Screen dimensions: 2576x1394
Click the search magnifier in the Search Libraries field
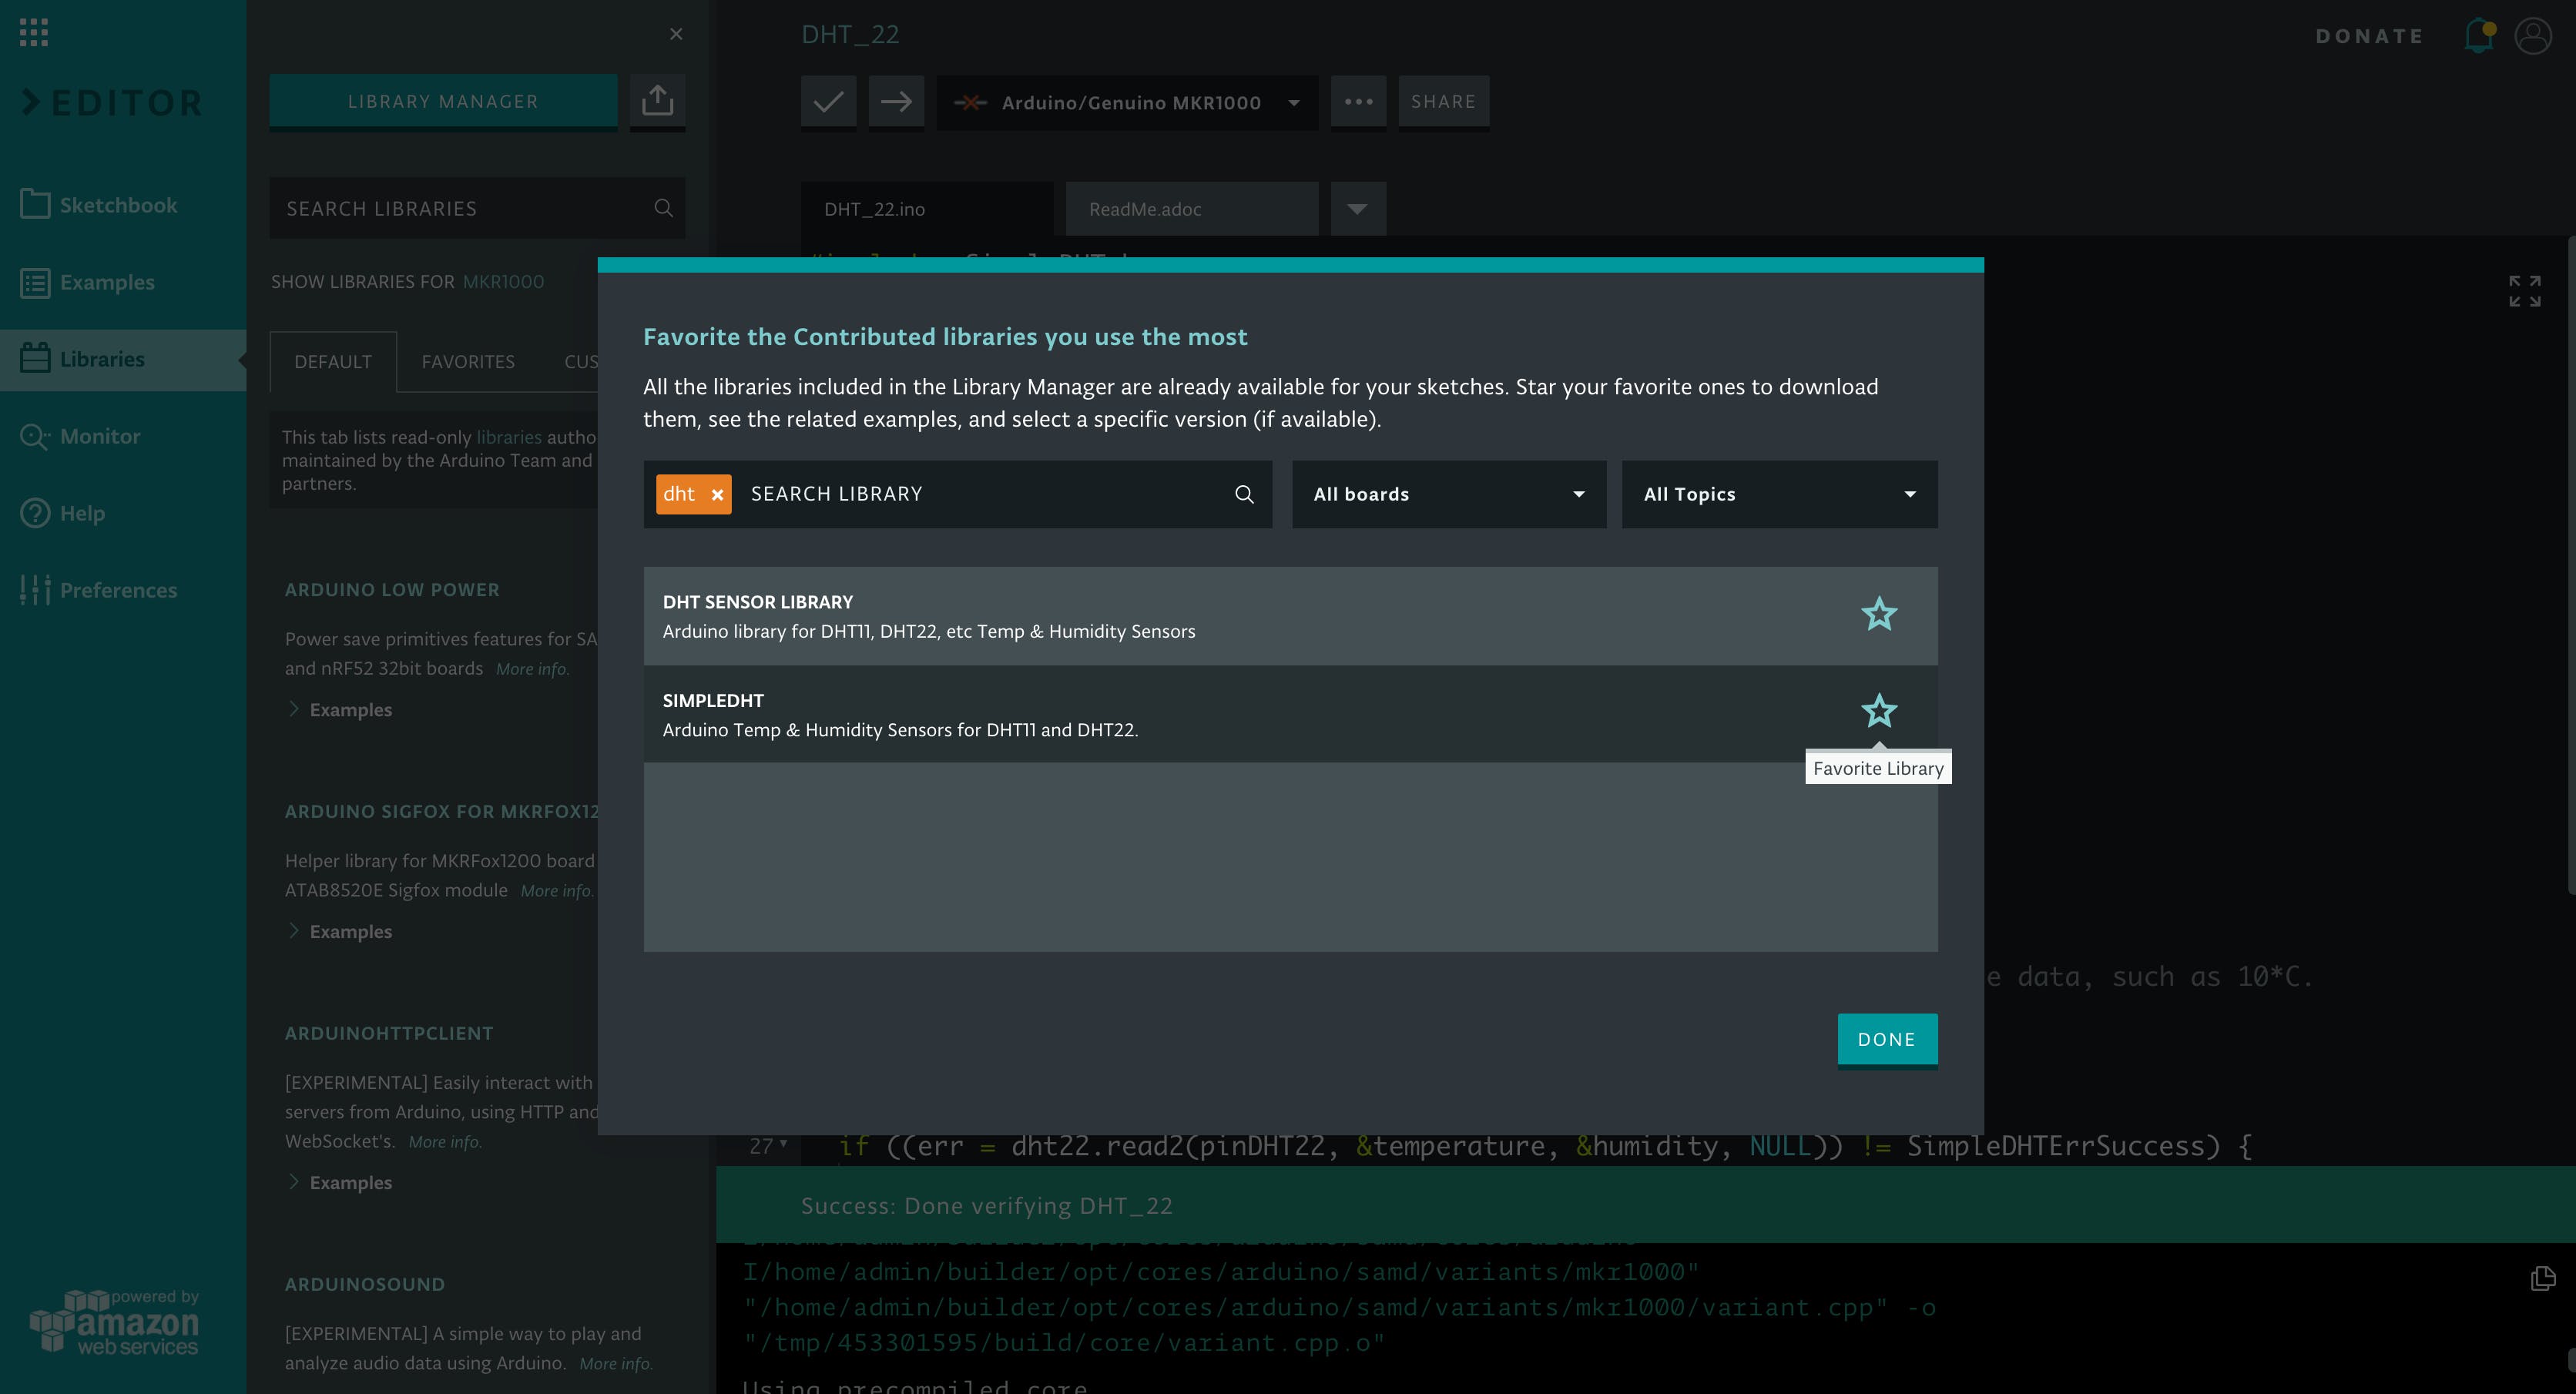[663, 208]
